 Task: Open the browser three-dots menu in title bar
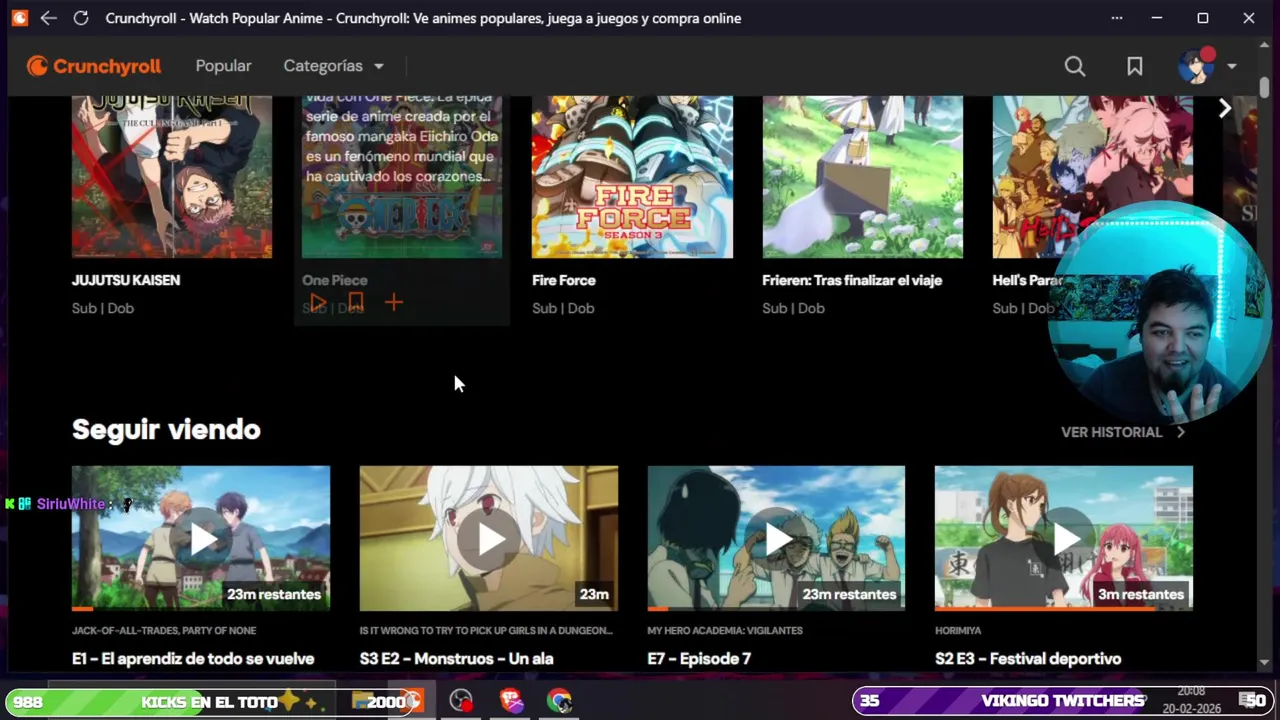[1117, 18]
